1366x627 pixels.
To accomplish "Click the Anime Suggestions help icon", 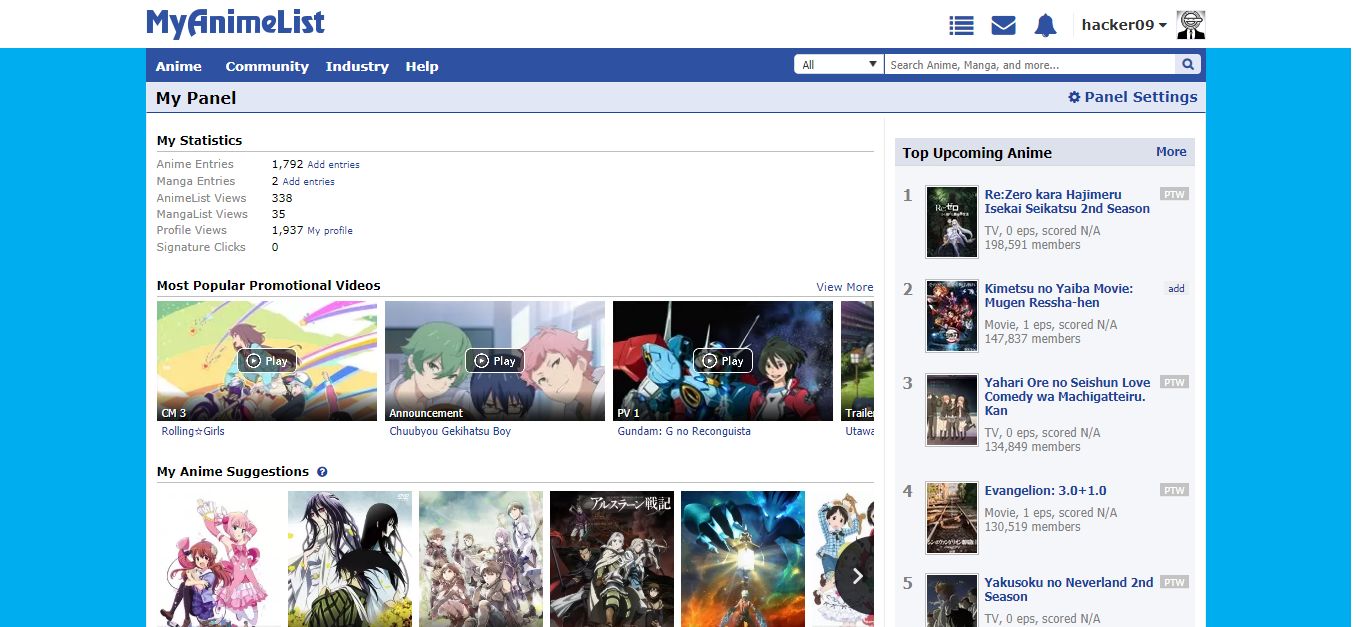I will click(x=322, y=472).
